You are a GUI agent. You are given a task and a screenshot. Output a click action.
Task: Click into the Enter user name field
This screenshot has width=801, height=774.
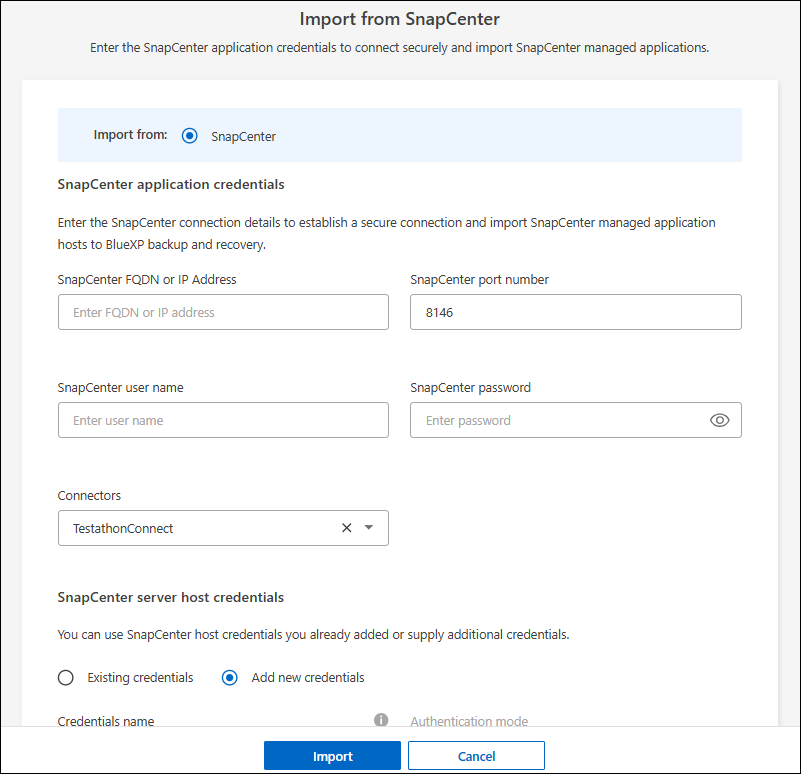[223, 420]
